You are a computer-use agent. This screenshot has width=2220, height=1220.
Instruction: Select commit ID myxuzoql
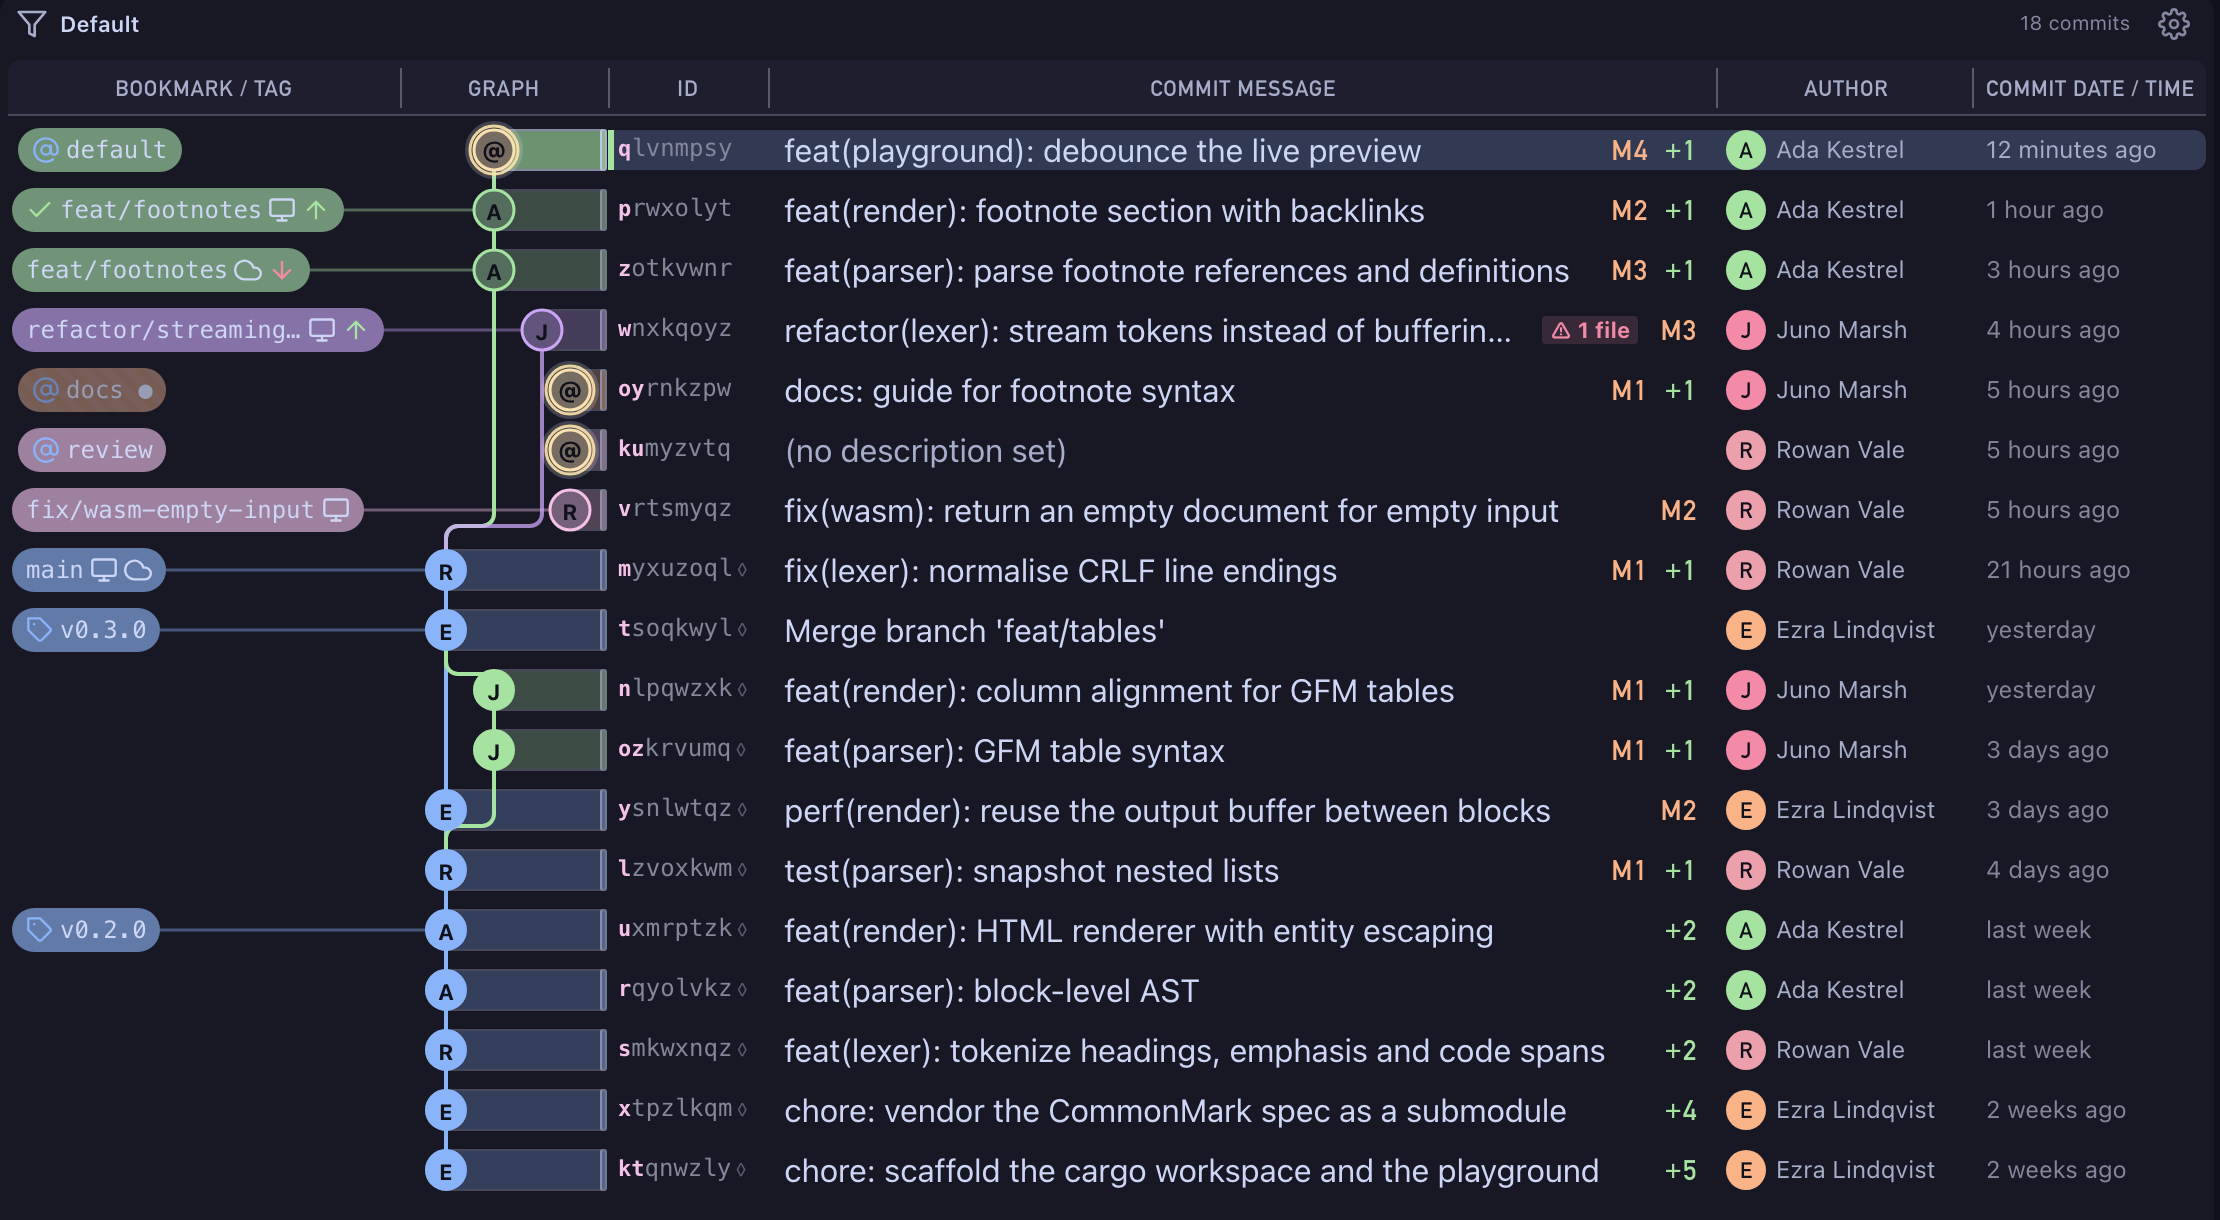(675, 569)
